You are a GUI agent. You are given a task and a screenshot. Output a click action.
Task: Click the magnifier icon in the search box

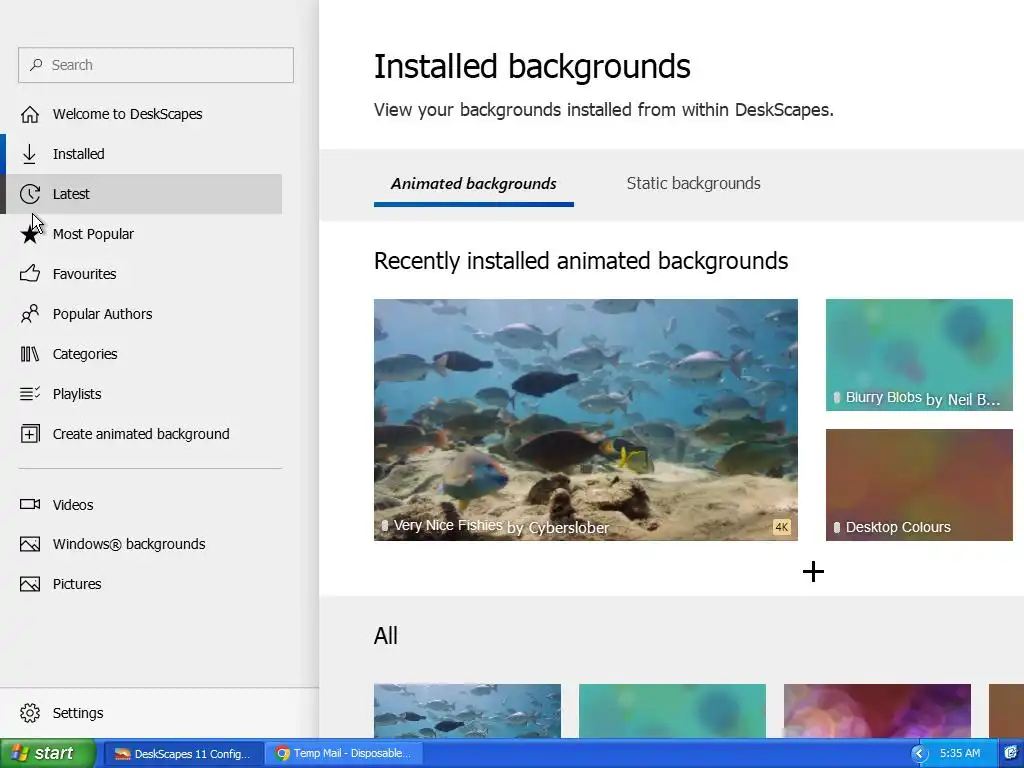(x=36, y=65)
